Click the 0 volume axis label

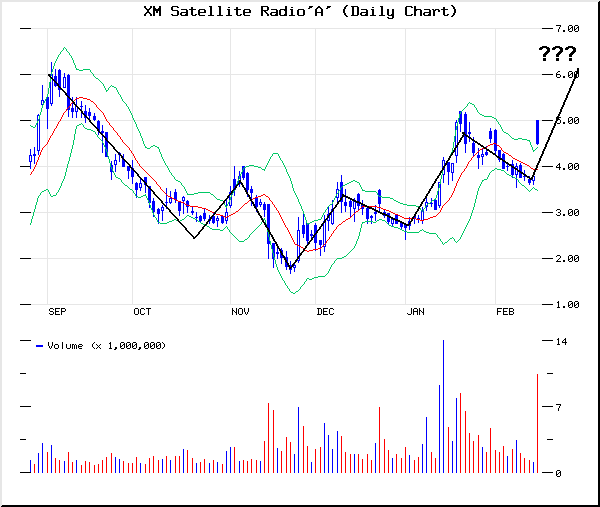(x=559, y=474)
